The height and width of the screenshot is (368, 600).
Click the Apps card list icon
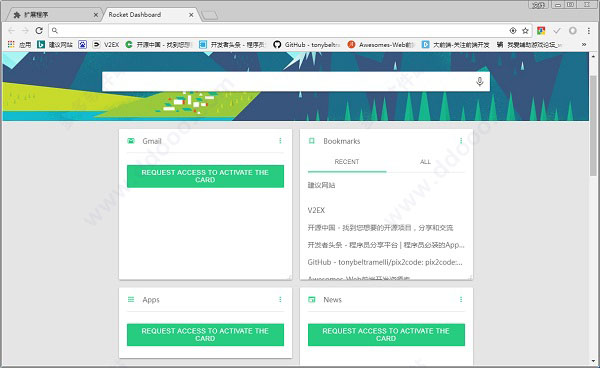[131, 299]
